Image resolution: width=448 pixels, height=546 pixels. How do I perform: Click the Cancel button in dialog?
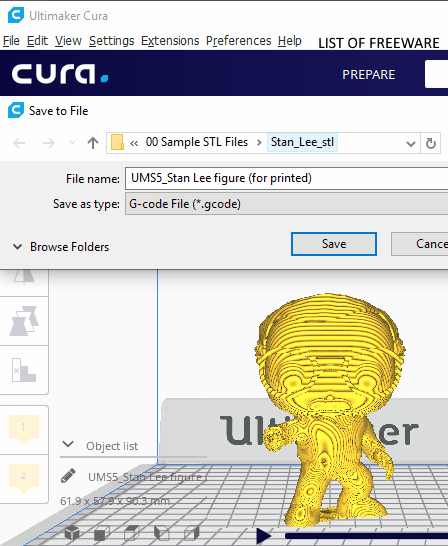tap(420, 244)
